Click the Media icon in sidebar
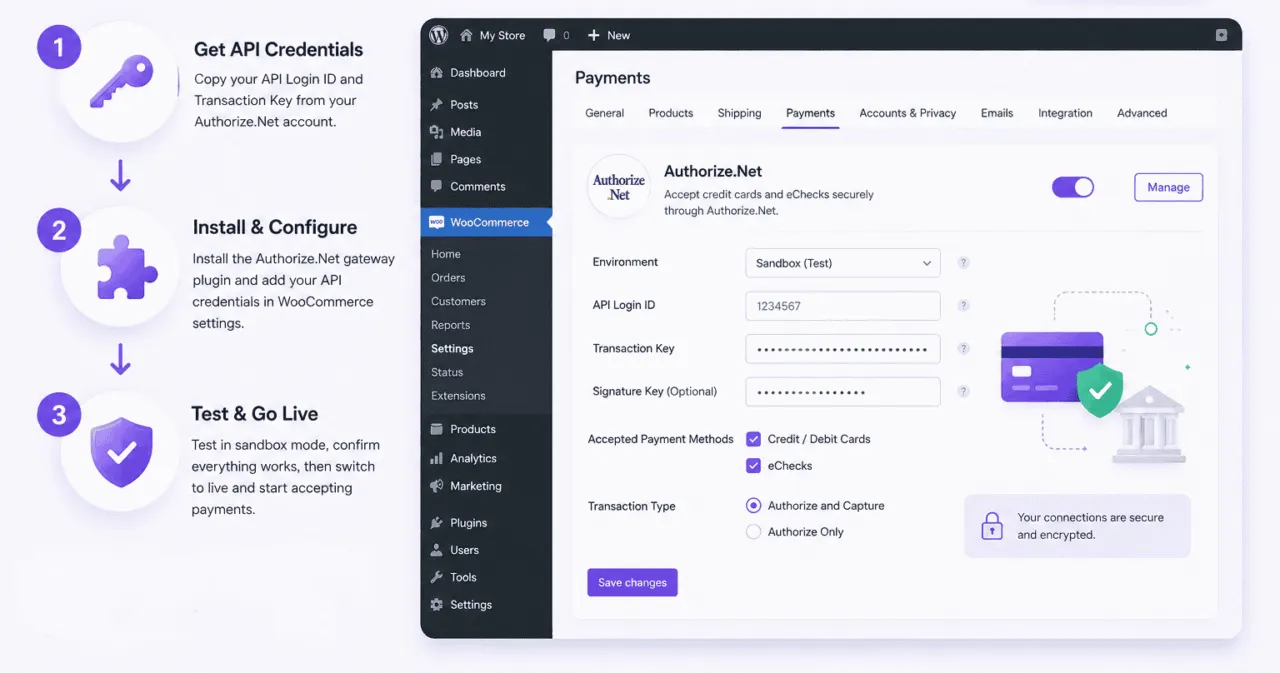1280x673 pixels. tap(436, 132)
